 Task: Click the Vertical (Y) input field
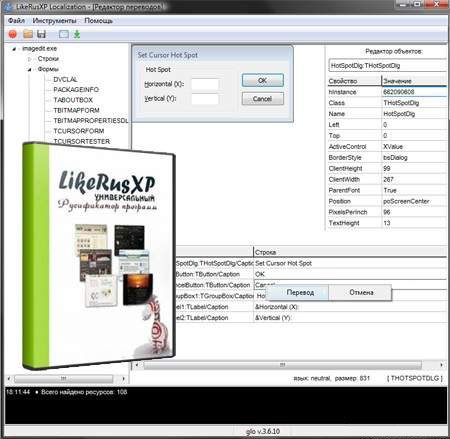click(x=205, y=99)
